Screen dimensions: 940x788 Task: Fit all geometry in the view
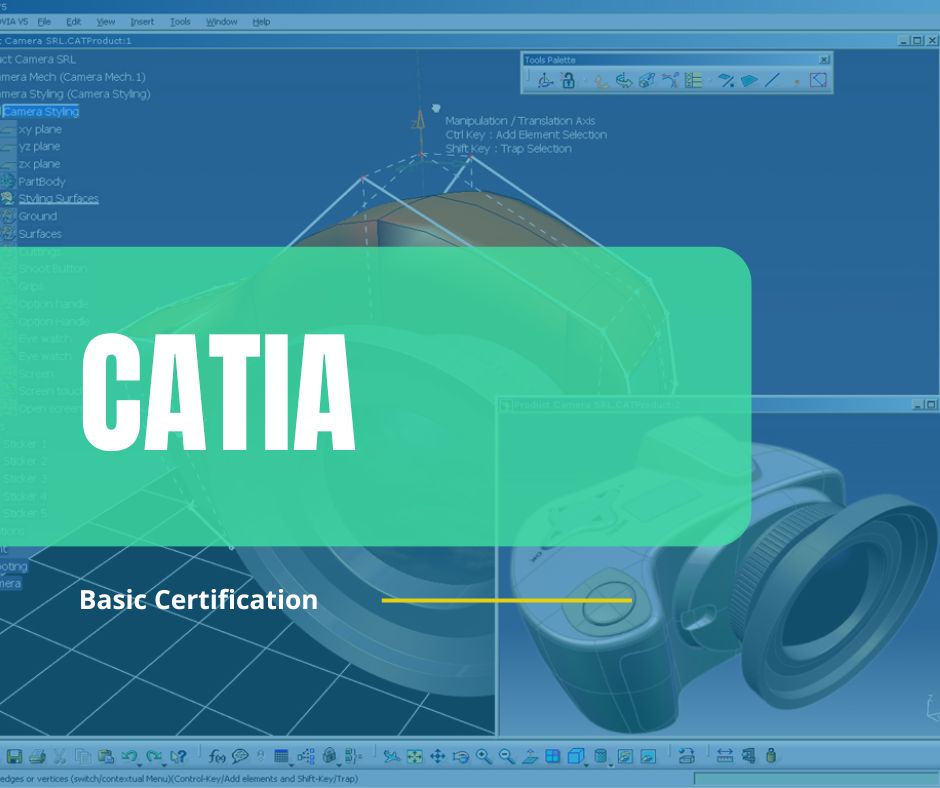click(414, 756)
